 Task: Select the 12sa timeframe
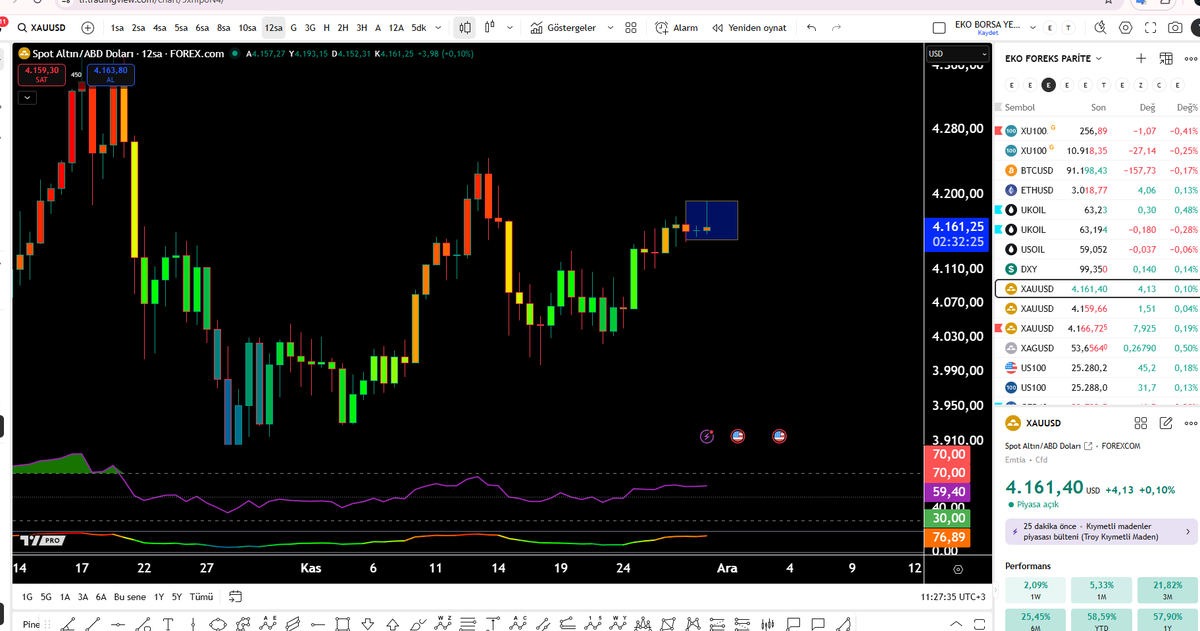pyautogui.click(x=273, y=28)
